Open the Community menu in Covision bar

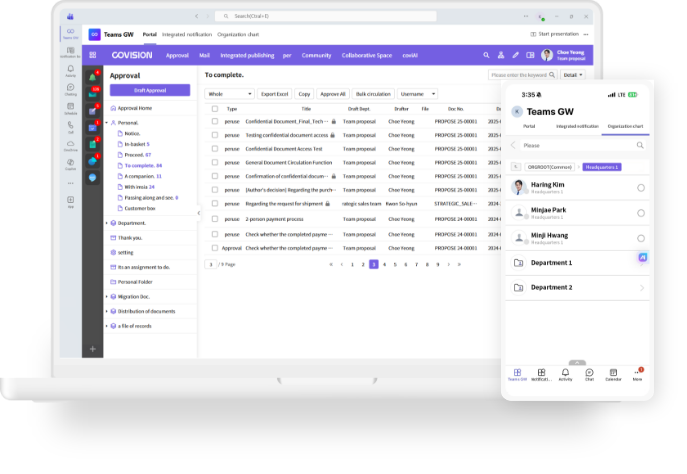coord(316,55)
